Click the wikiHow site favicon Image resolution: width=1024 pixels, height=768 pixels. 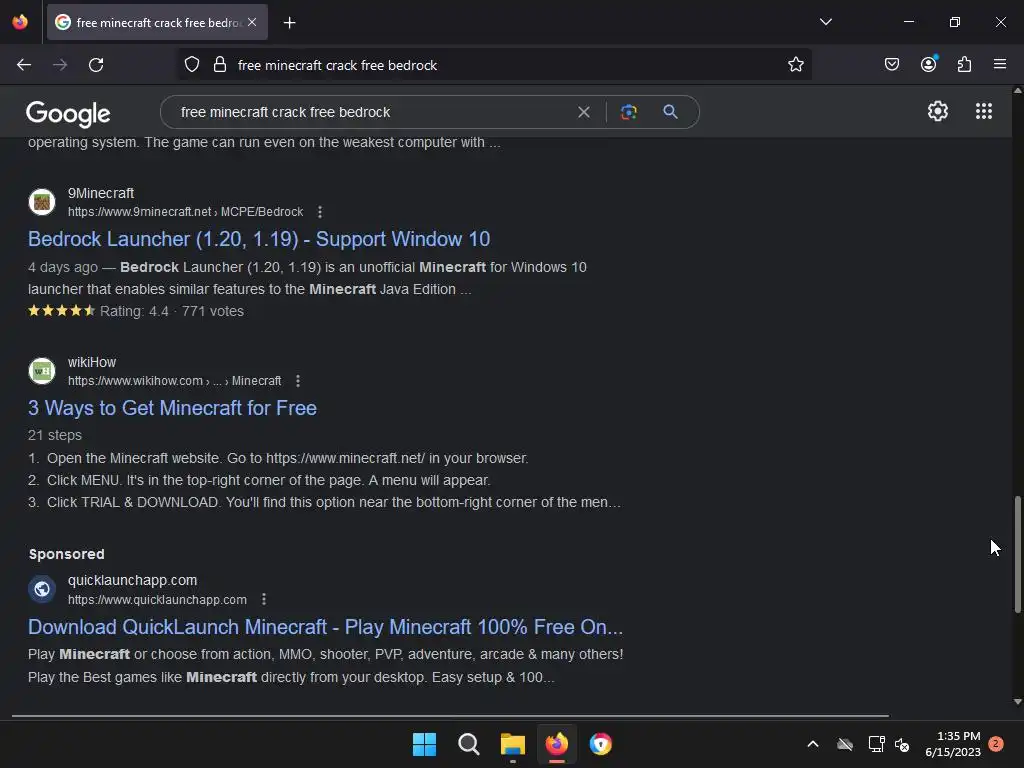tap(42, 371)
